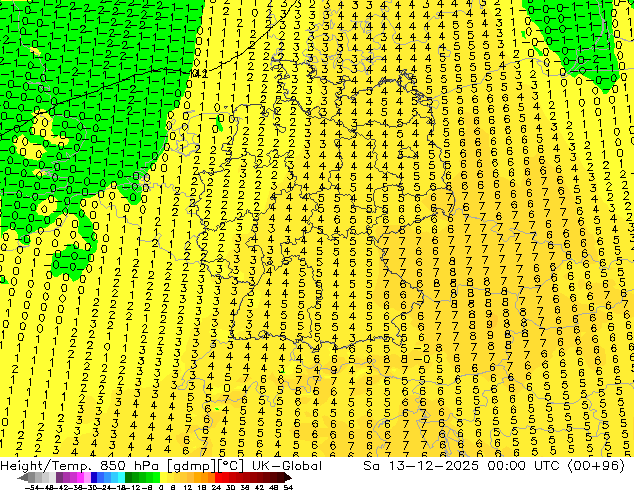Click the '[°C]' unit label
634x490 pixels.
pos(230,466)
